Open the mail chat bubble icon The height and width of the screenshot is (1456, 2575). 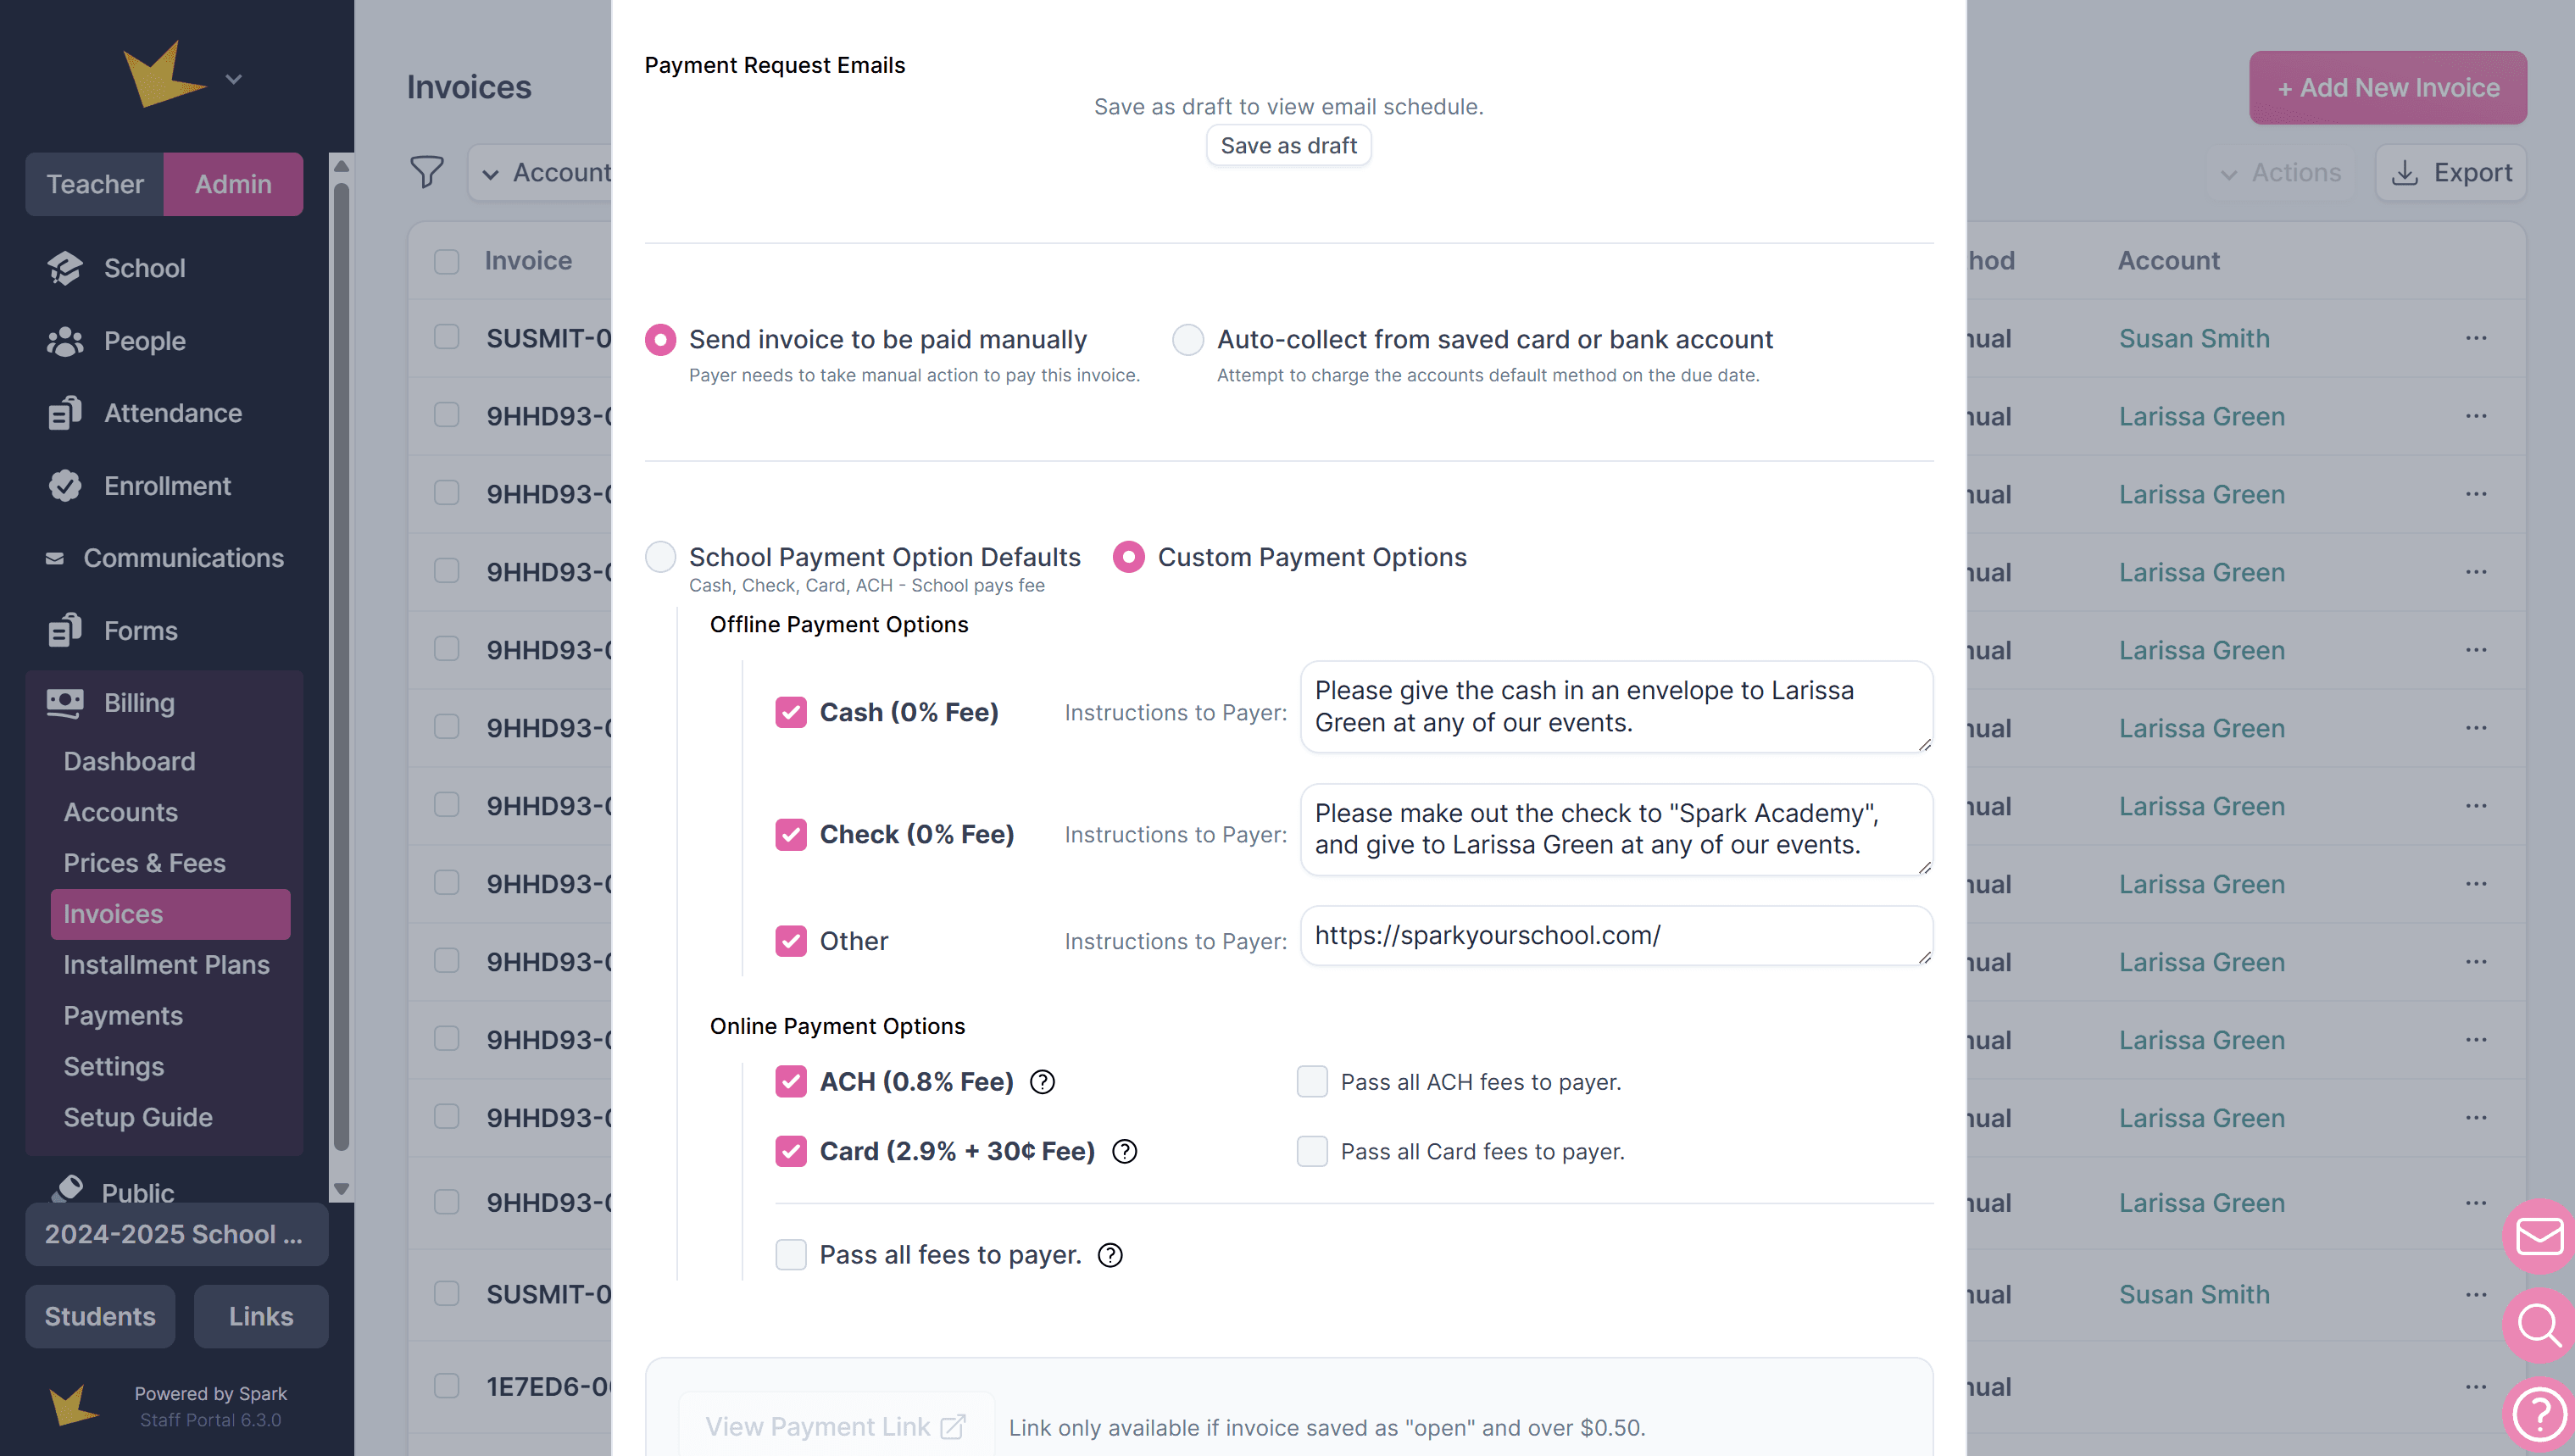tap(2538, 1236)
